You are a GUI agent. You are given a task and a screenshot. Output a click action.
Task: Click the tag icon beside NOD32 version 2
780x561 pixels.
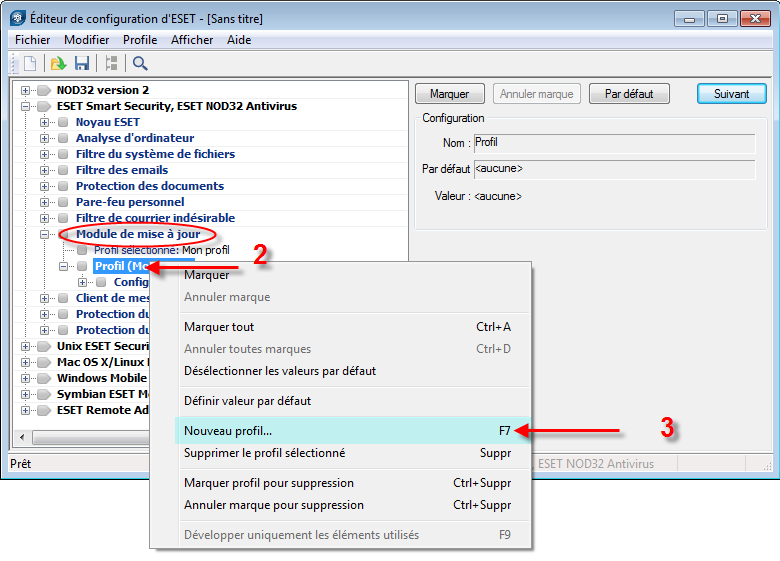click(x=43, y=90)
